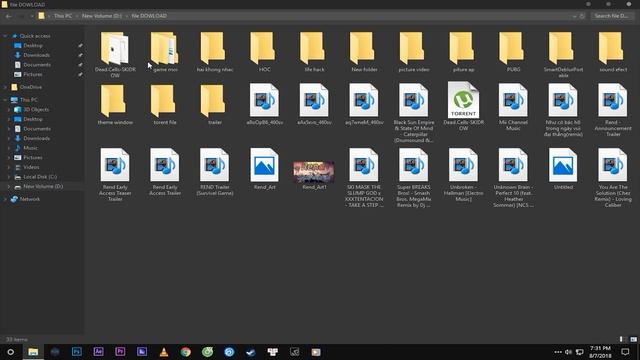Image resolution: width=640 pixels, height=360 pixels.
Task: Expand the Local Disk (C:) chevron
Action: click(9, 177)
